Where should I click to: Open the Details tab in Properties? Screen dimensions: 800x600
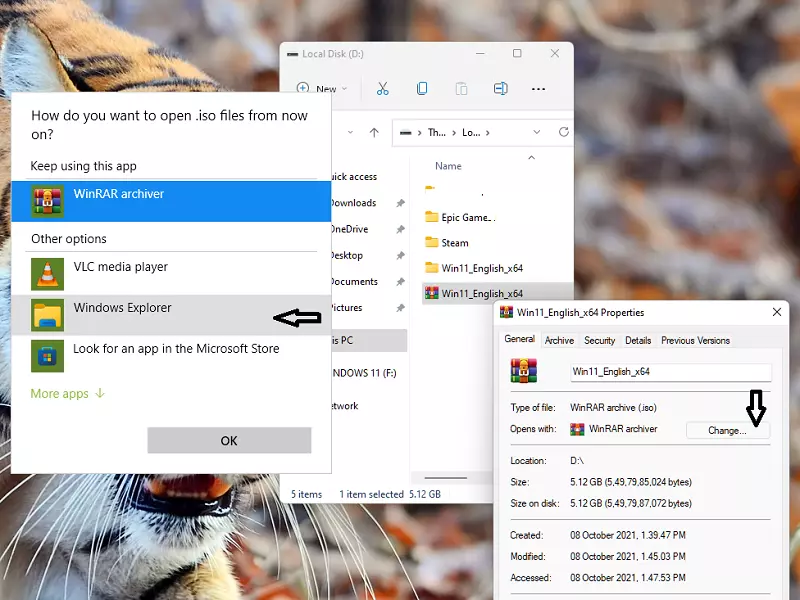(638, 341)
